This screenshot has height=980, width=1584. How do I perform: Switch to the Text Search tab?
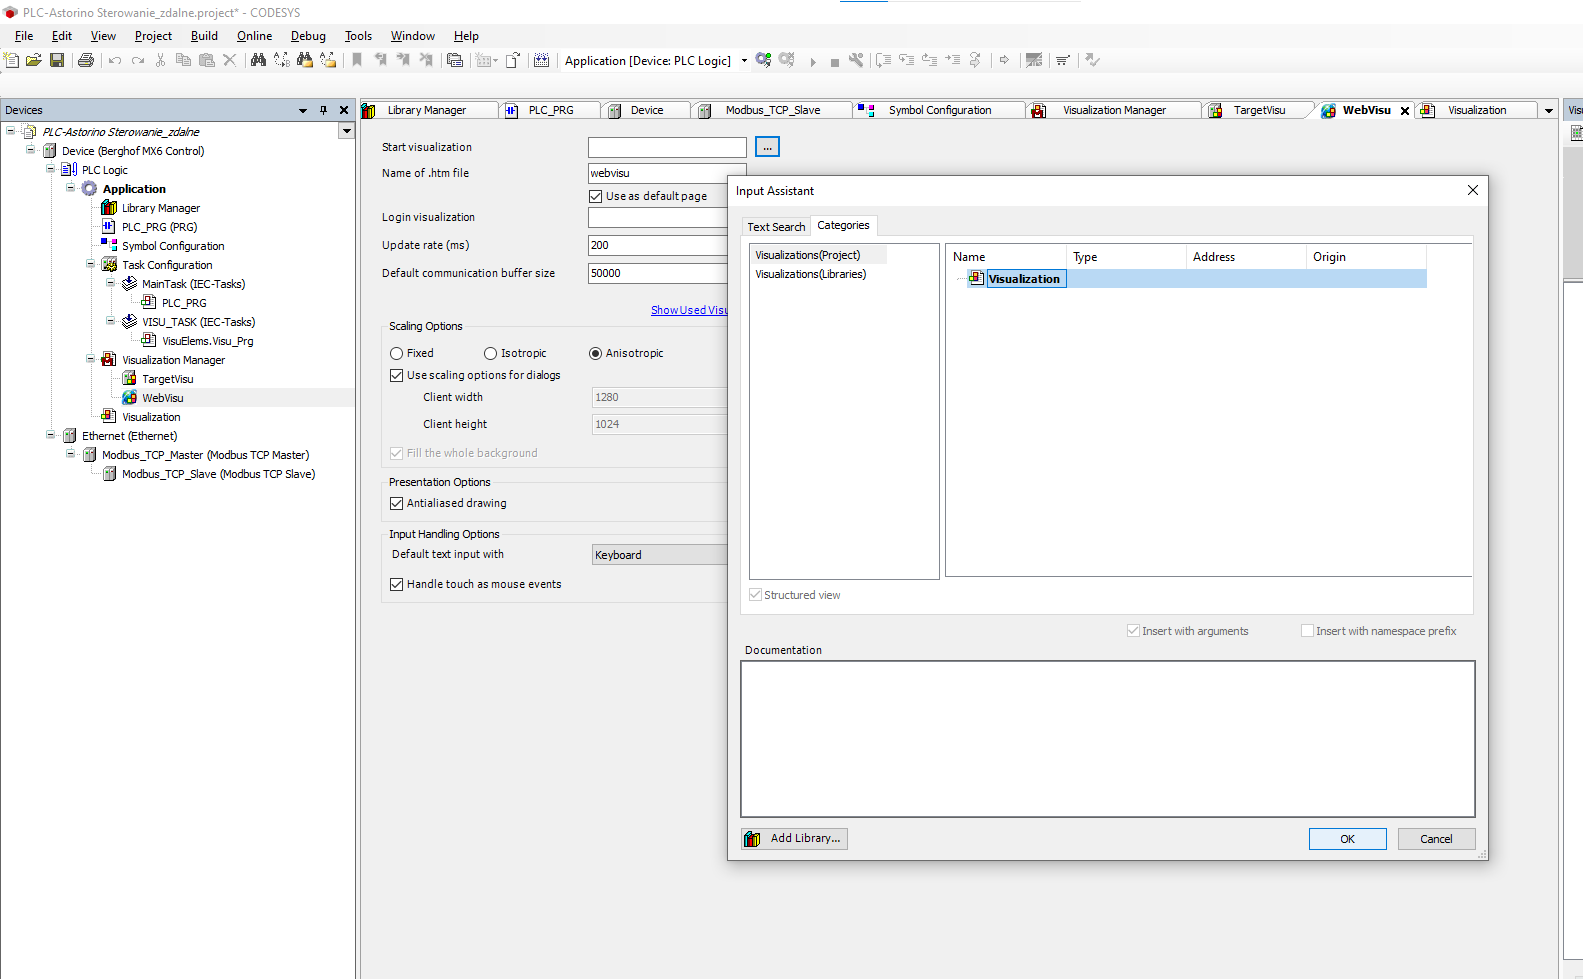pyautogui.click(x=776, y=227)
